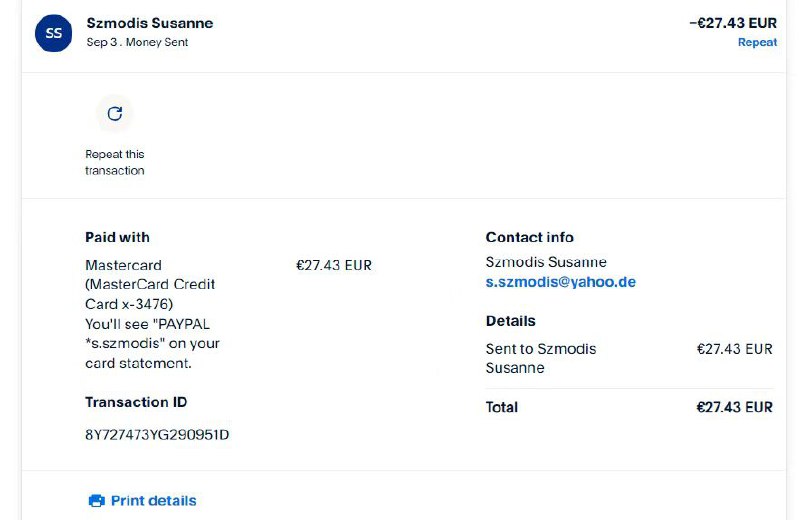Open the Print details link
The width and height of the screenshot is (800, 520).
click(153, 501)
